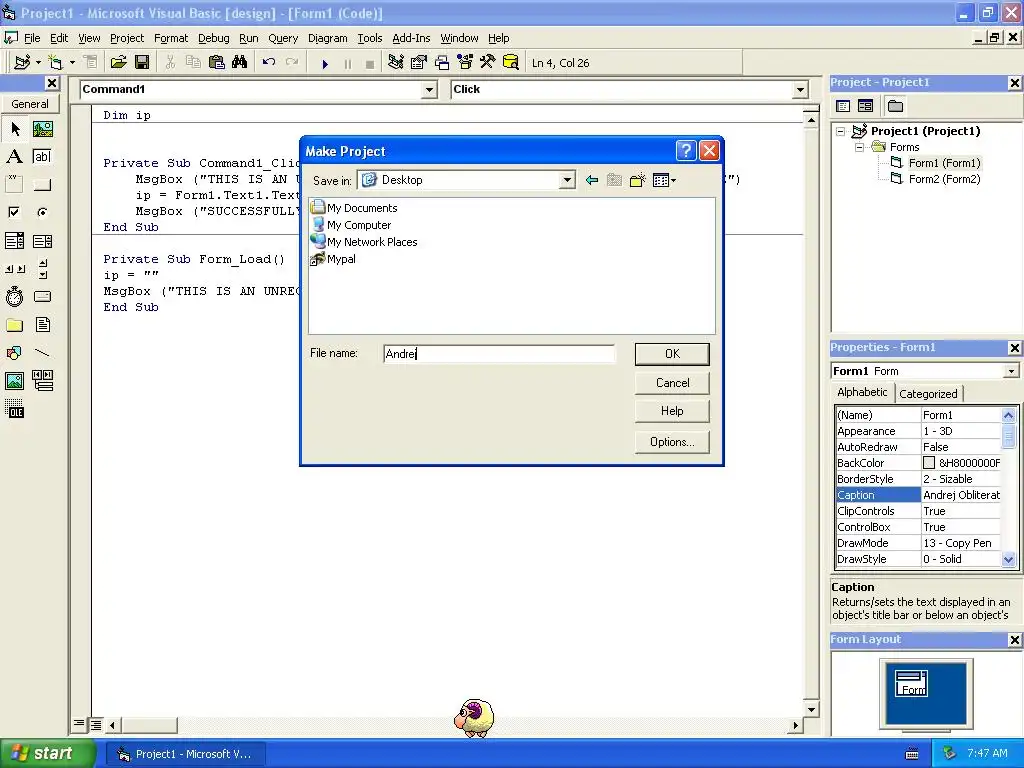Screen dimensions: 1024x768
Task: Select the Frame tool in toolbox
Action: [15, 184]
